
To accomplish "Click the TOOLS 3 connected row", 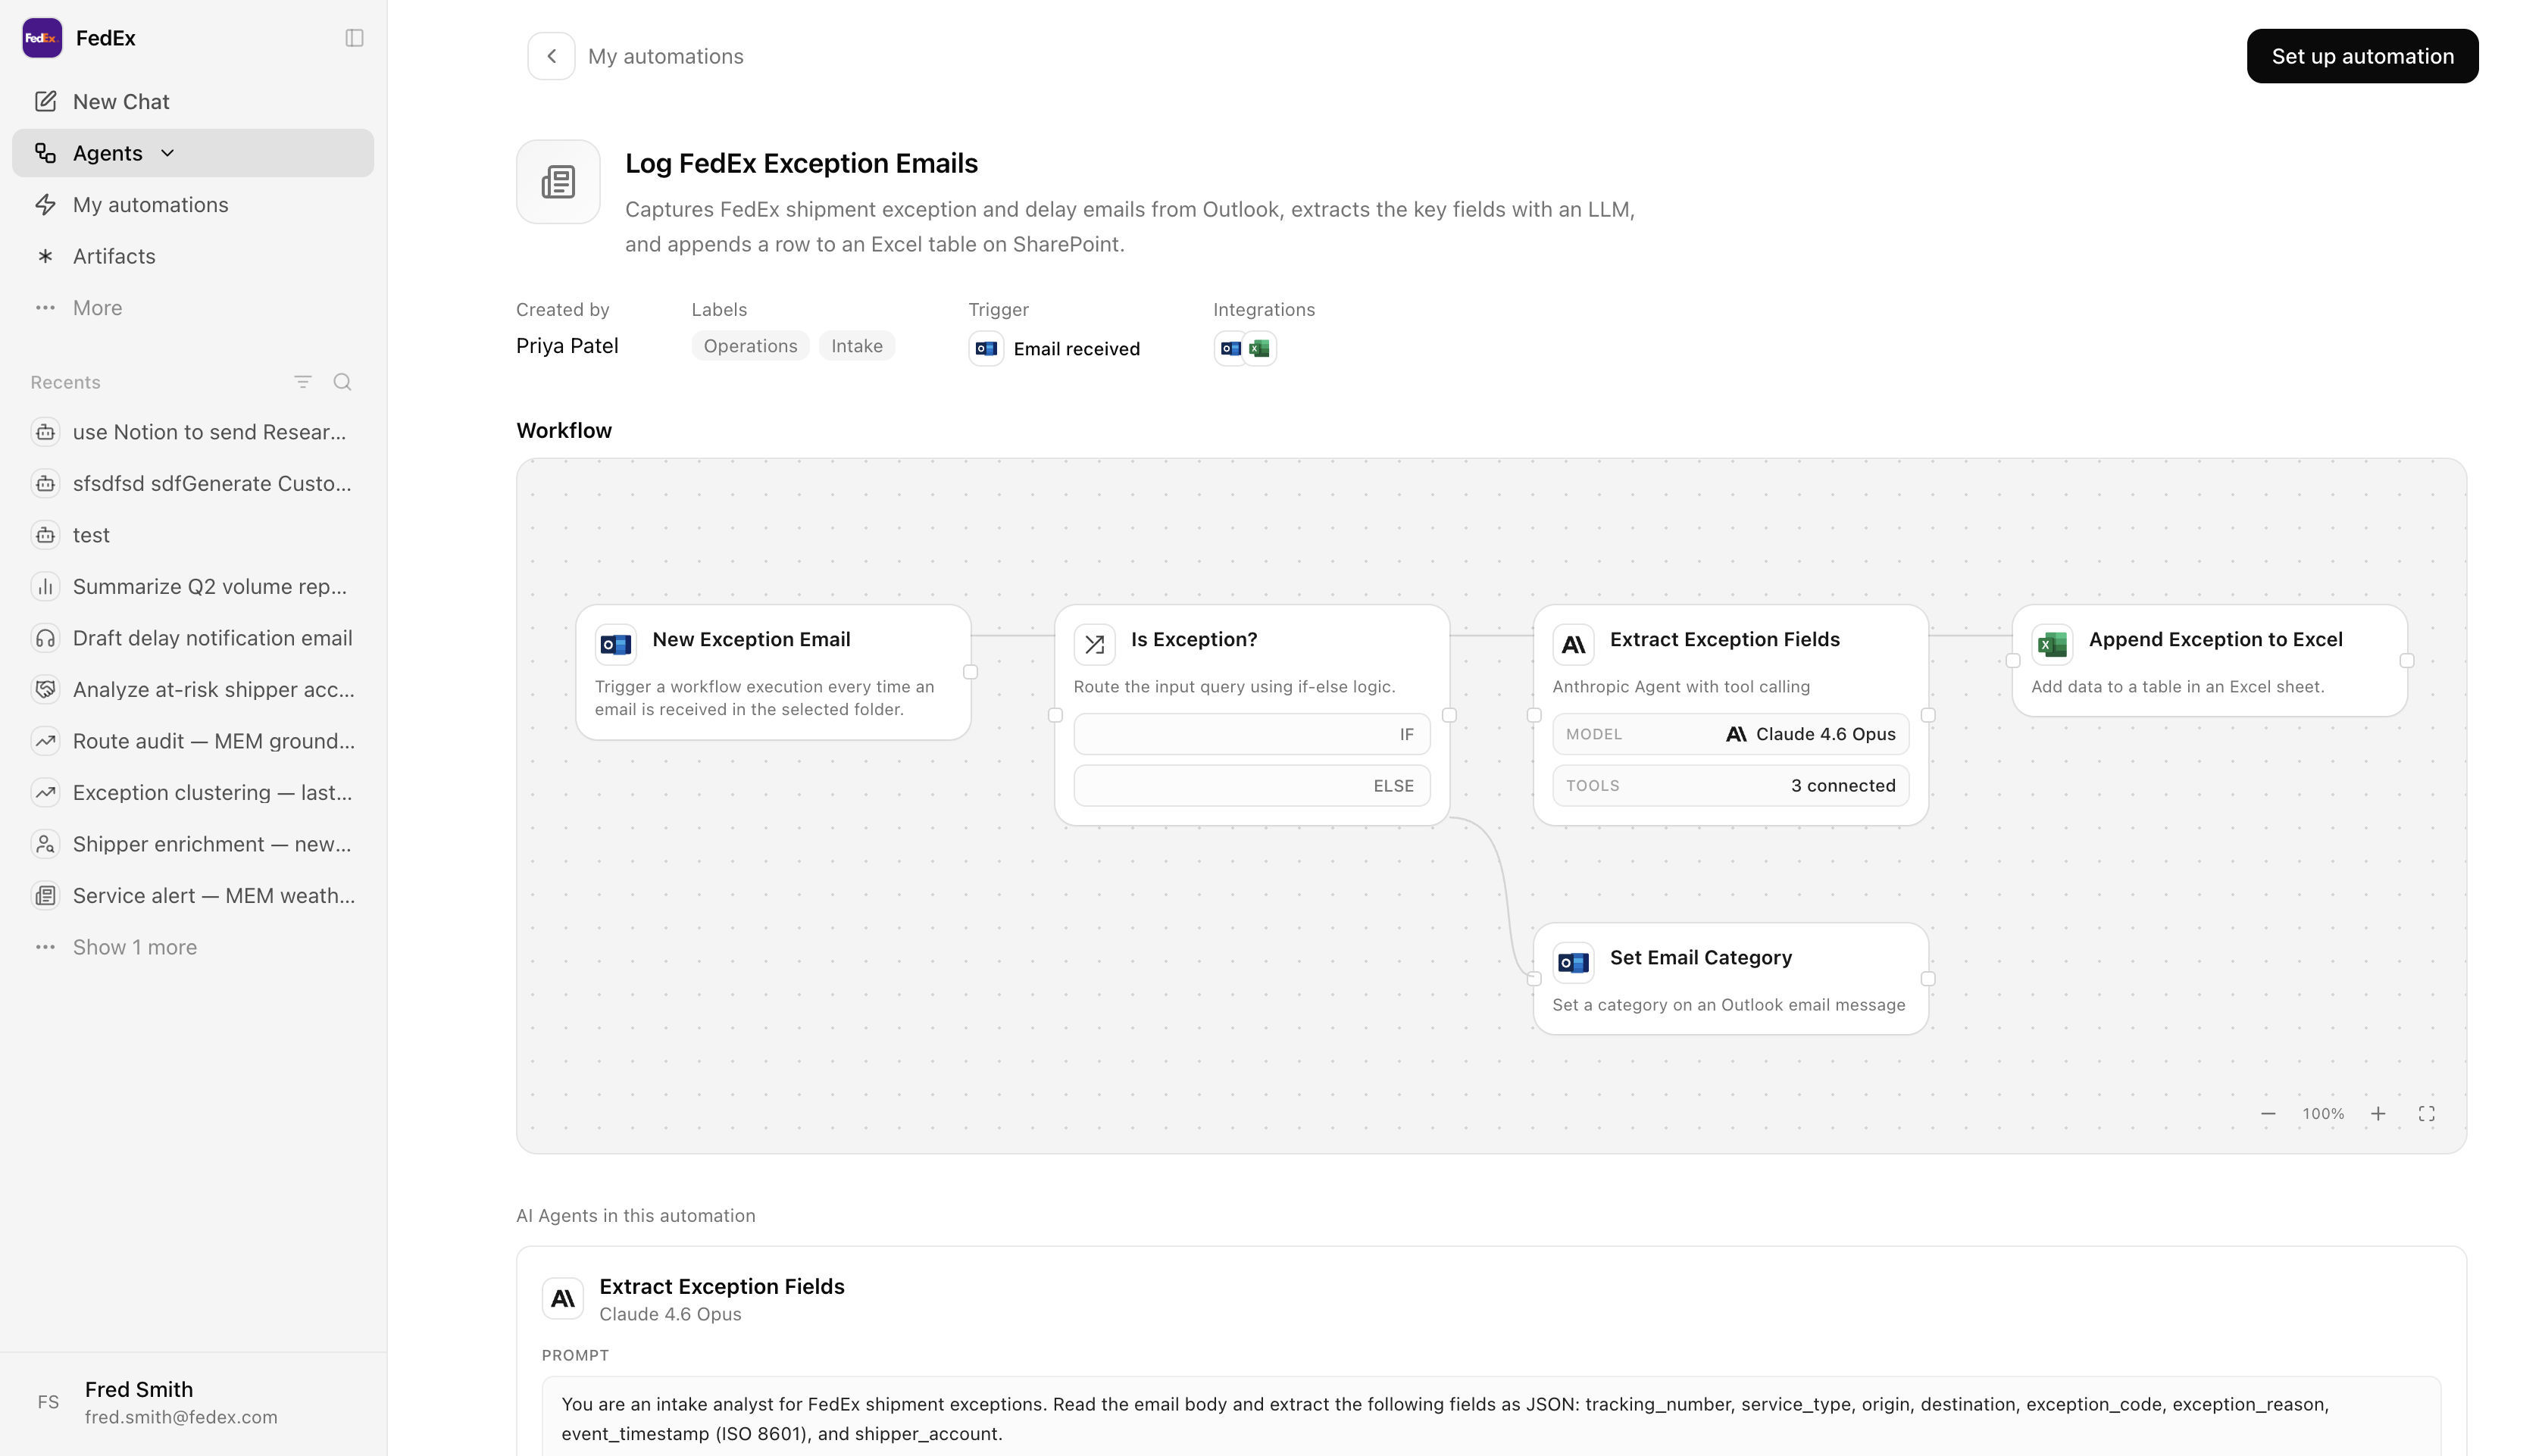I will pos(1731,785).
